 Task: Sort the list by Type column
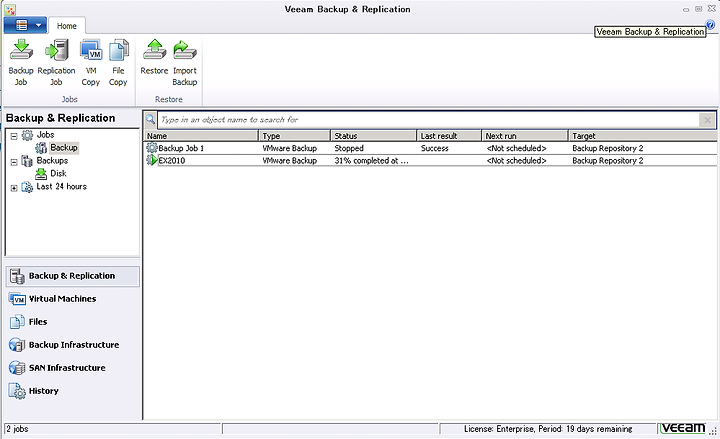(295, 136)
